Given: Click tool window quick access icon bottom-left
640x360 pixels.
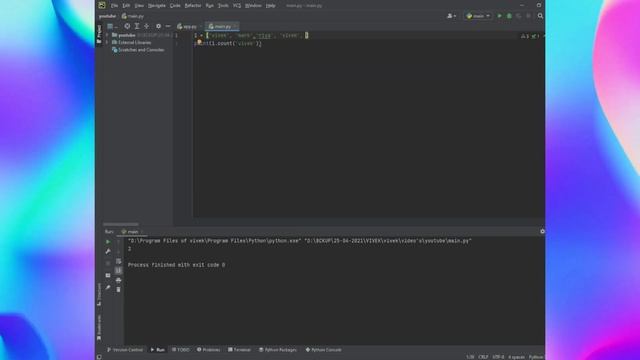Looking at the screenshot, I should click(x=99, y=357).
